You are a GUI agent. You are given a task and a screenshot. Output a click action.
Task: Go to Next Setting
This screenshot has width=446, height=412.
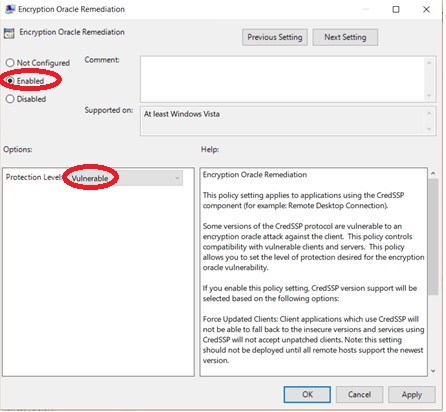(x=345, y=37)
